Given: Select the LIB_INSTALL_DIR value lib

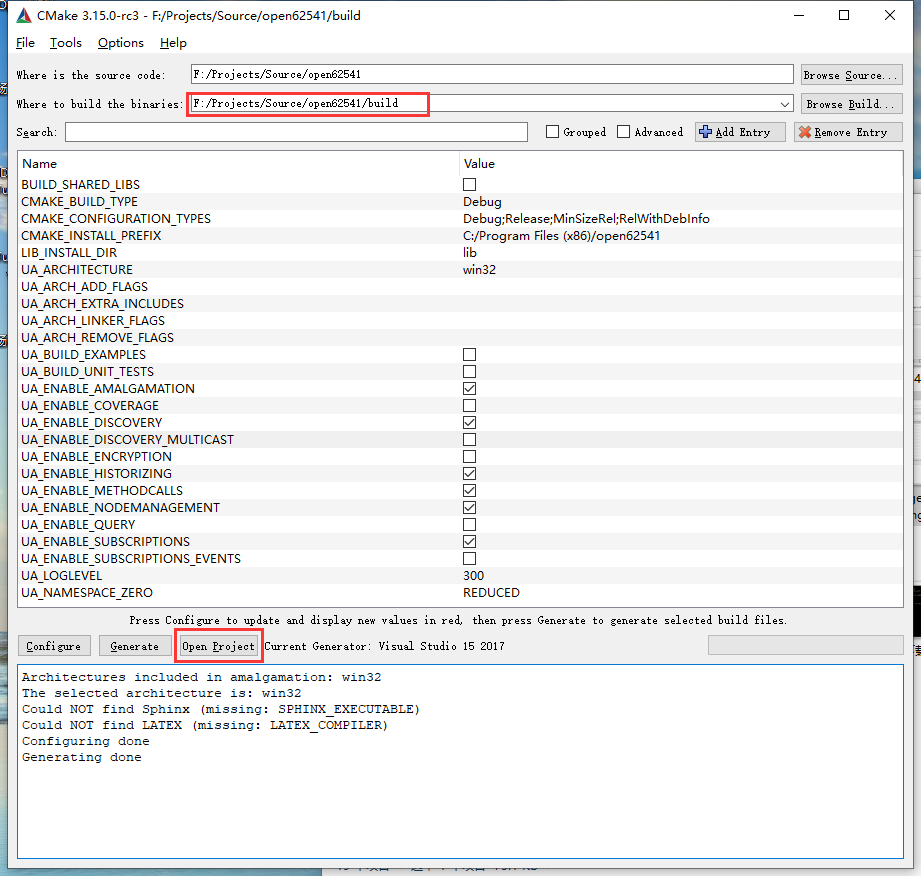Looking at the screenshot, I should pos(470,253).
